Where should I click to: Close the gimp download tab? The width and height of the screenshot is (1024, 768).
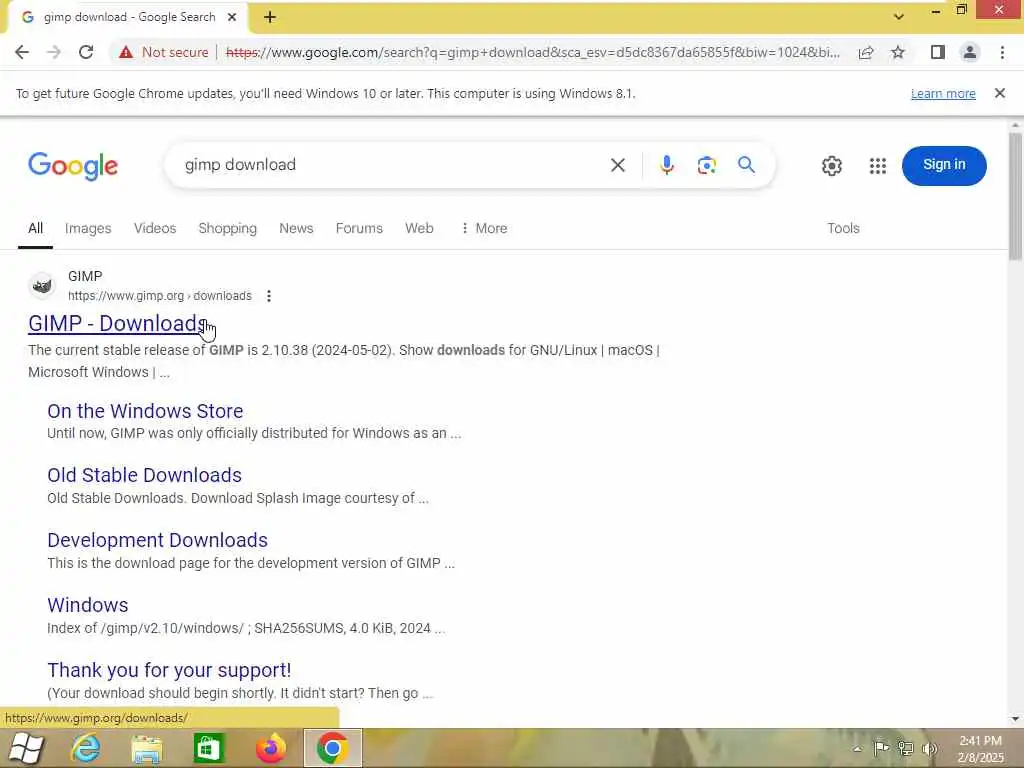coord(232,18)
